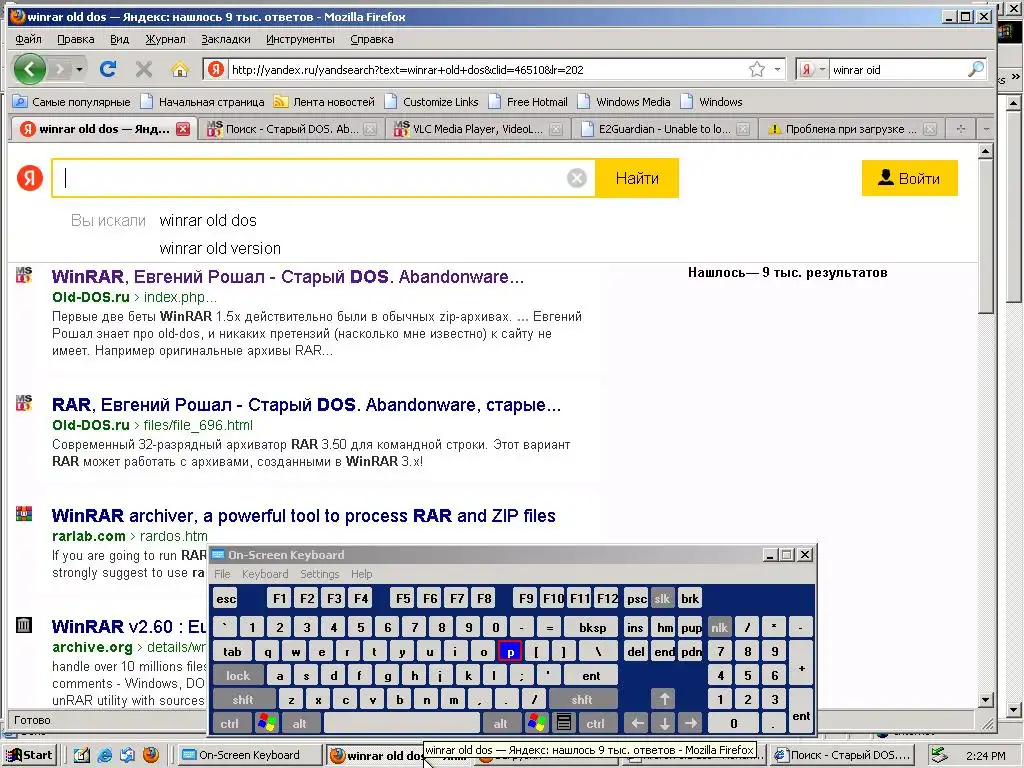Click the 'Old-DOS.ru > files/file_696.html' URL

click(152, 425)
